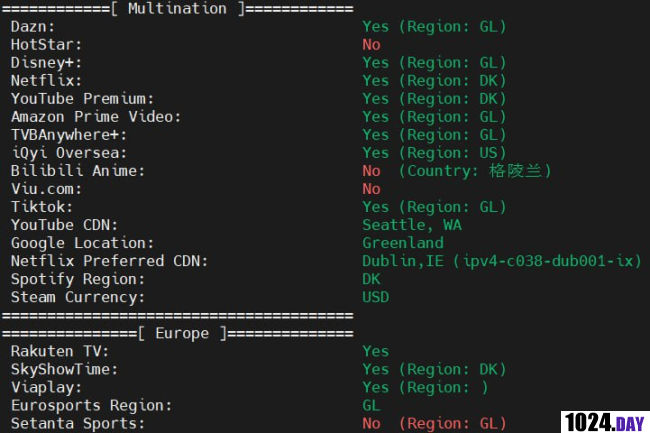Click the Seattle, WA CDN value
Viewport: 650px width, 433px height.
coord(412,225)
